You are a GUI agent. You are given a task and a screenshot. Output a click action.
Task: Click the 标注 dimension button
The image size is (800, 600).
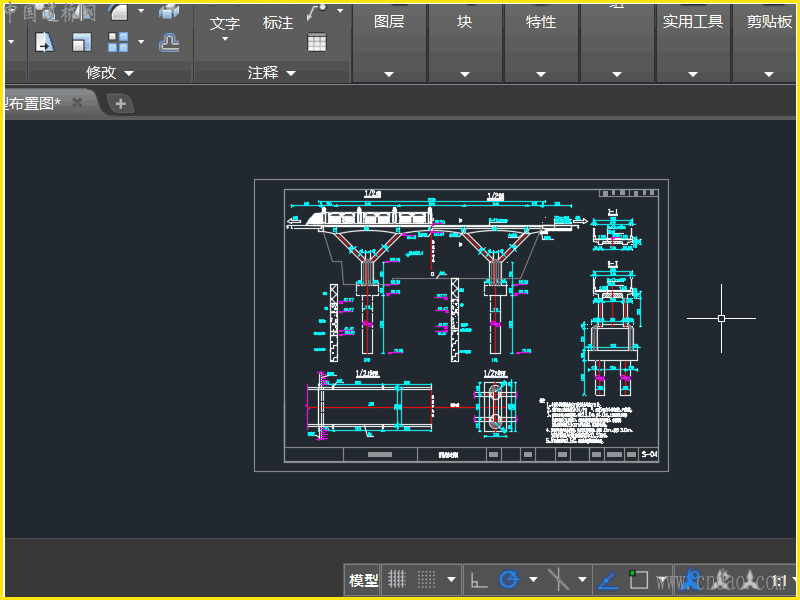click(278, 22)
